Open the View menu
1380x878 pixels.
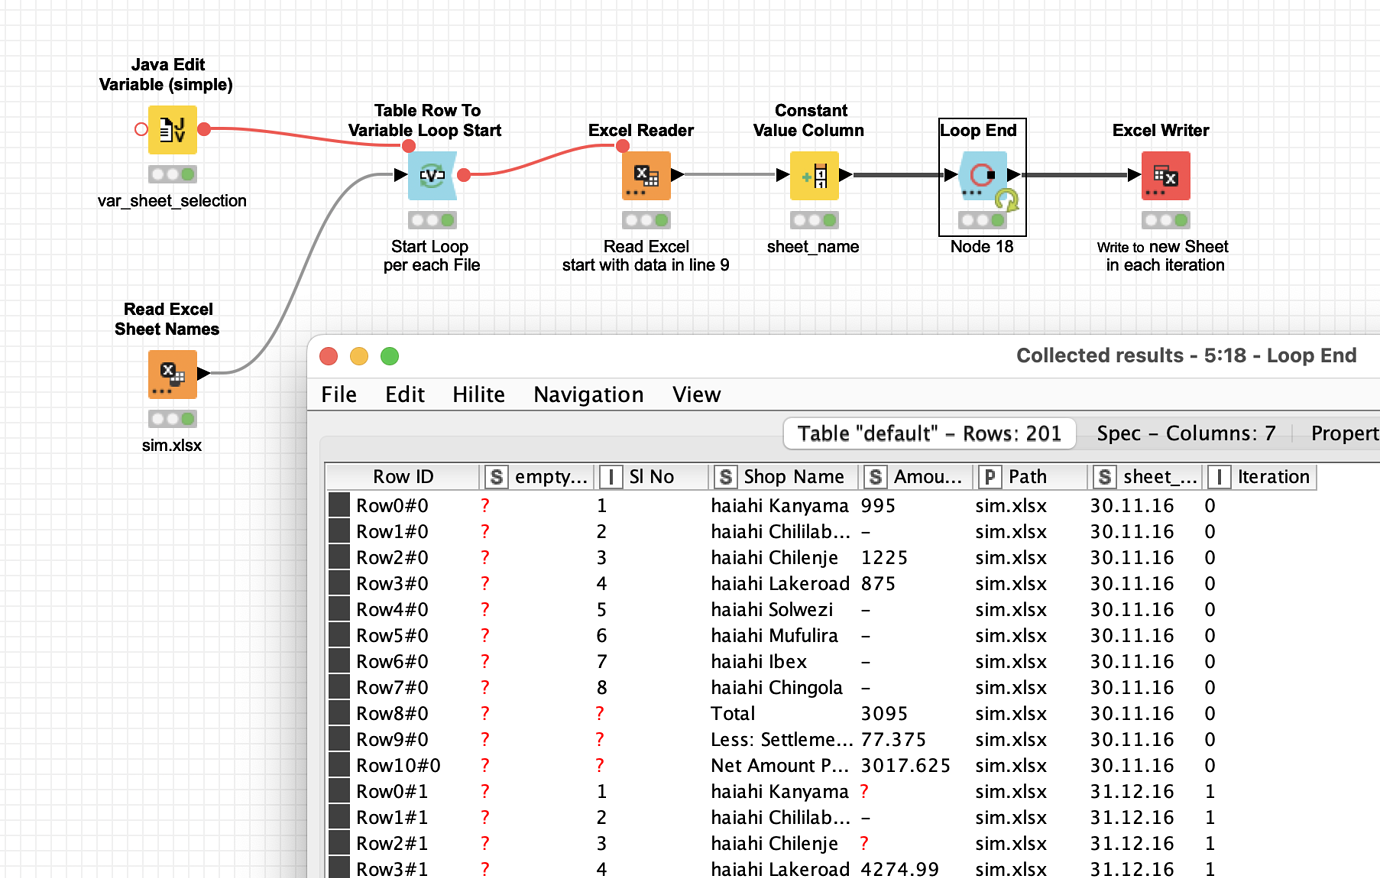coord(696,394)
